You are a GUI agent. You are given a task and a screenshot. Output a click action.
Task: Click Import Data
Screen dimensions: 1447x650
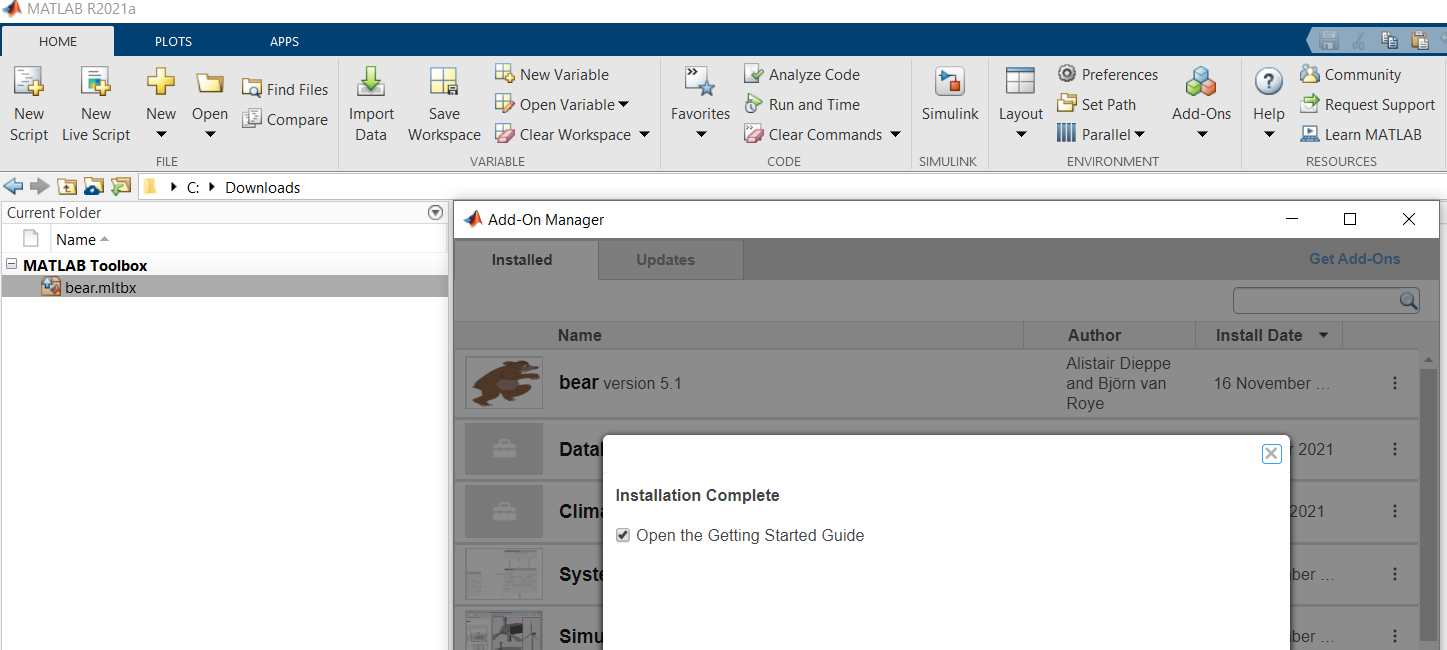pos(371,105)
